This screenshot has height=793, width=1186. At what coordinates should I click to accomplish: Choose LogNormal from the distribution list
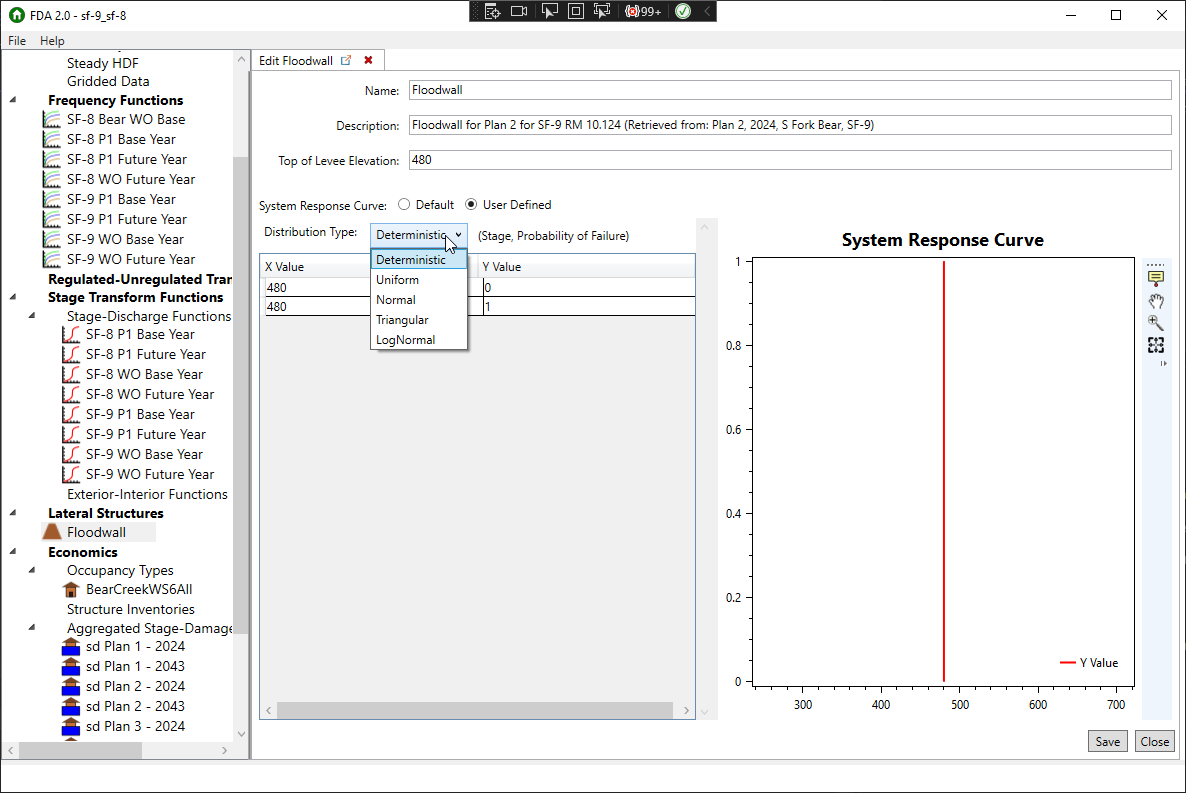404,339
